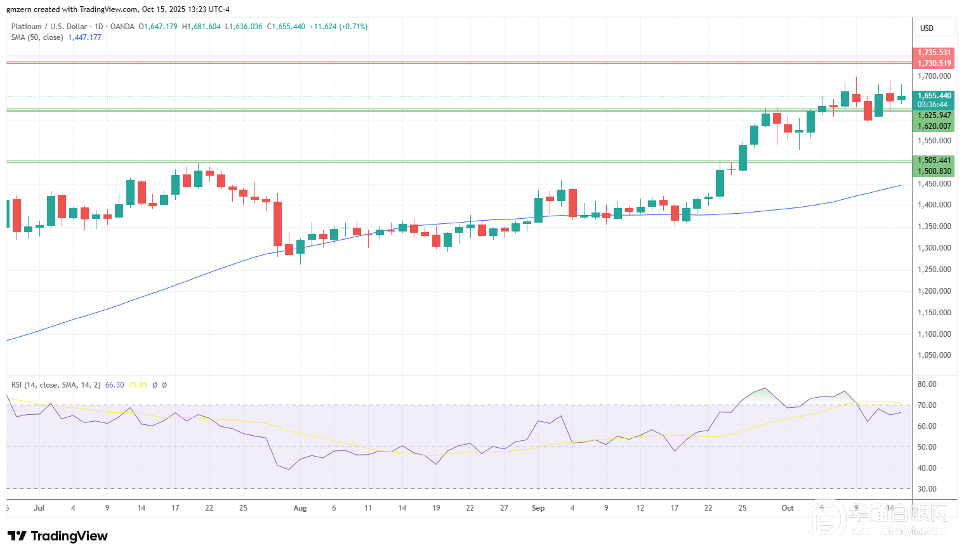Click the Oct label on the time axis

(x=787, y=507)
